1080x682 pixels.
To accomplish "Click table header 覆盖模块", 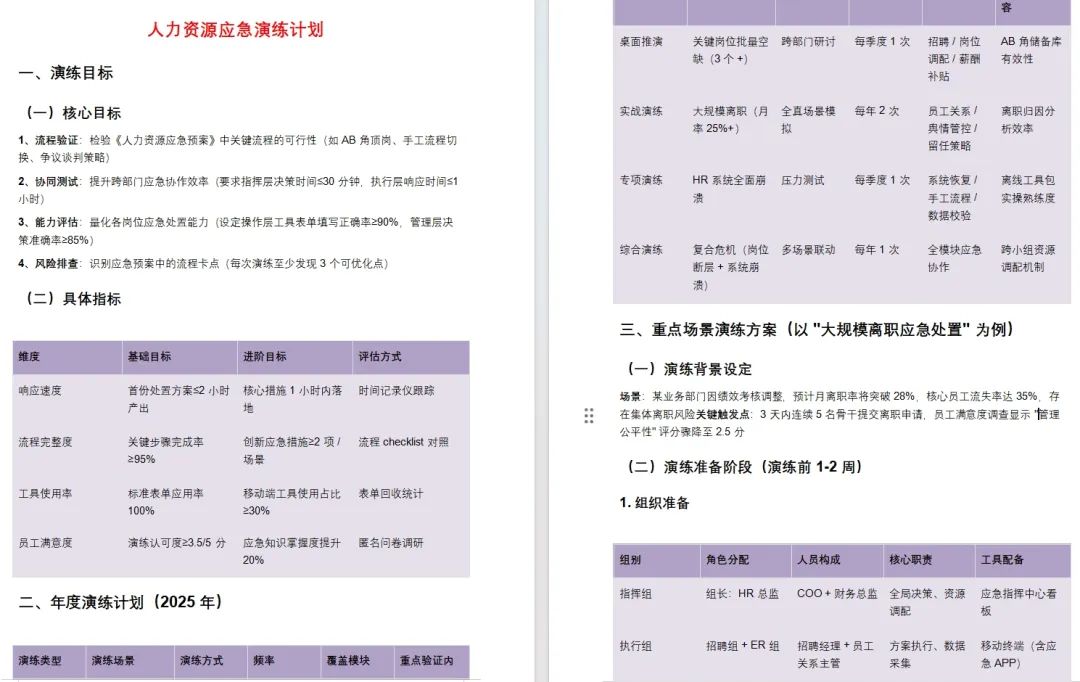I will coord(349,661).
